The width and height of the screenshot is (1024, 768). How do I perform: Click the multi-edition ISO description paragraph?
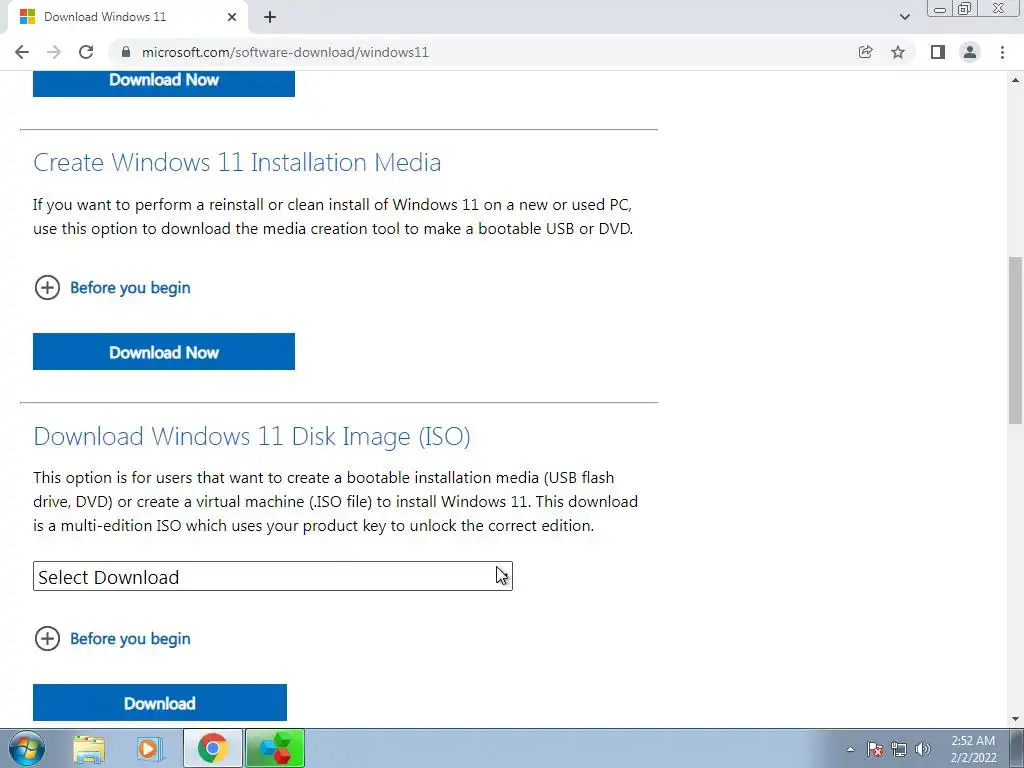coord(336,502)
